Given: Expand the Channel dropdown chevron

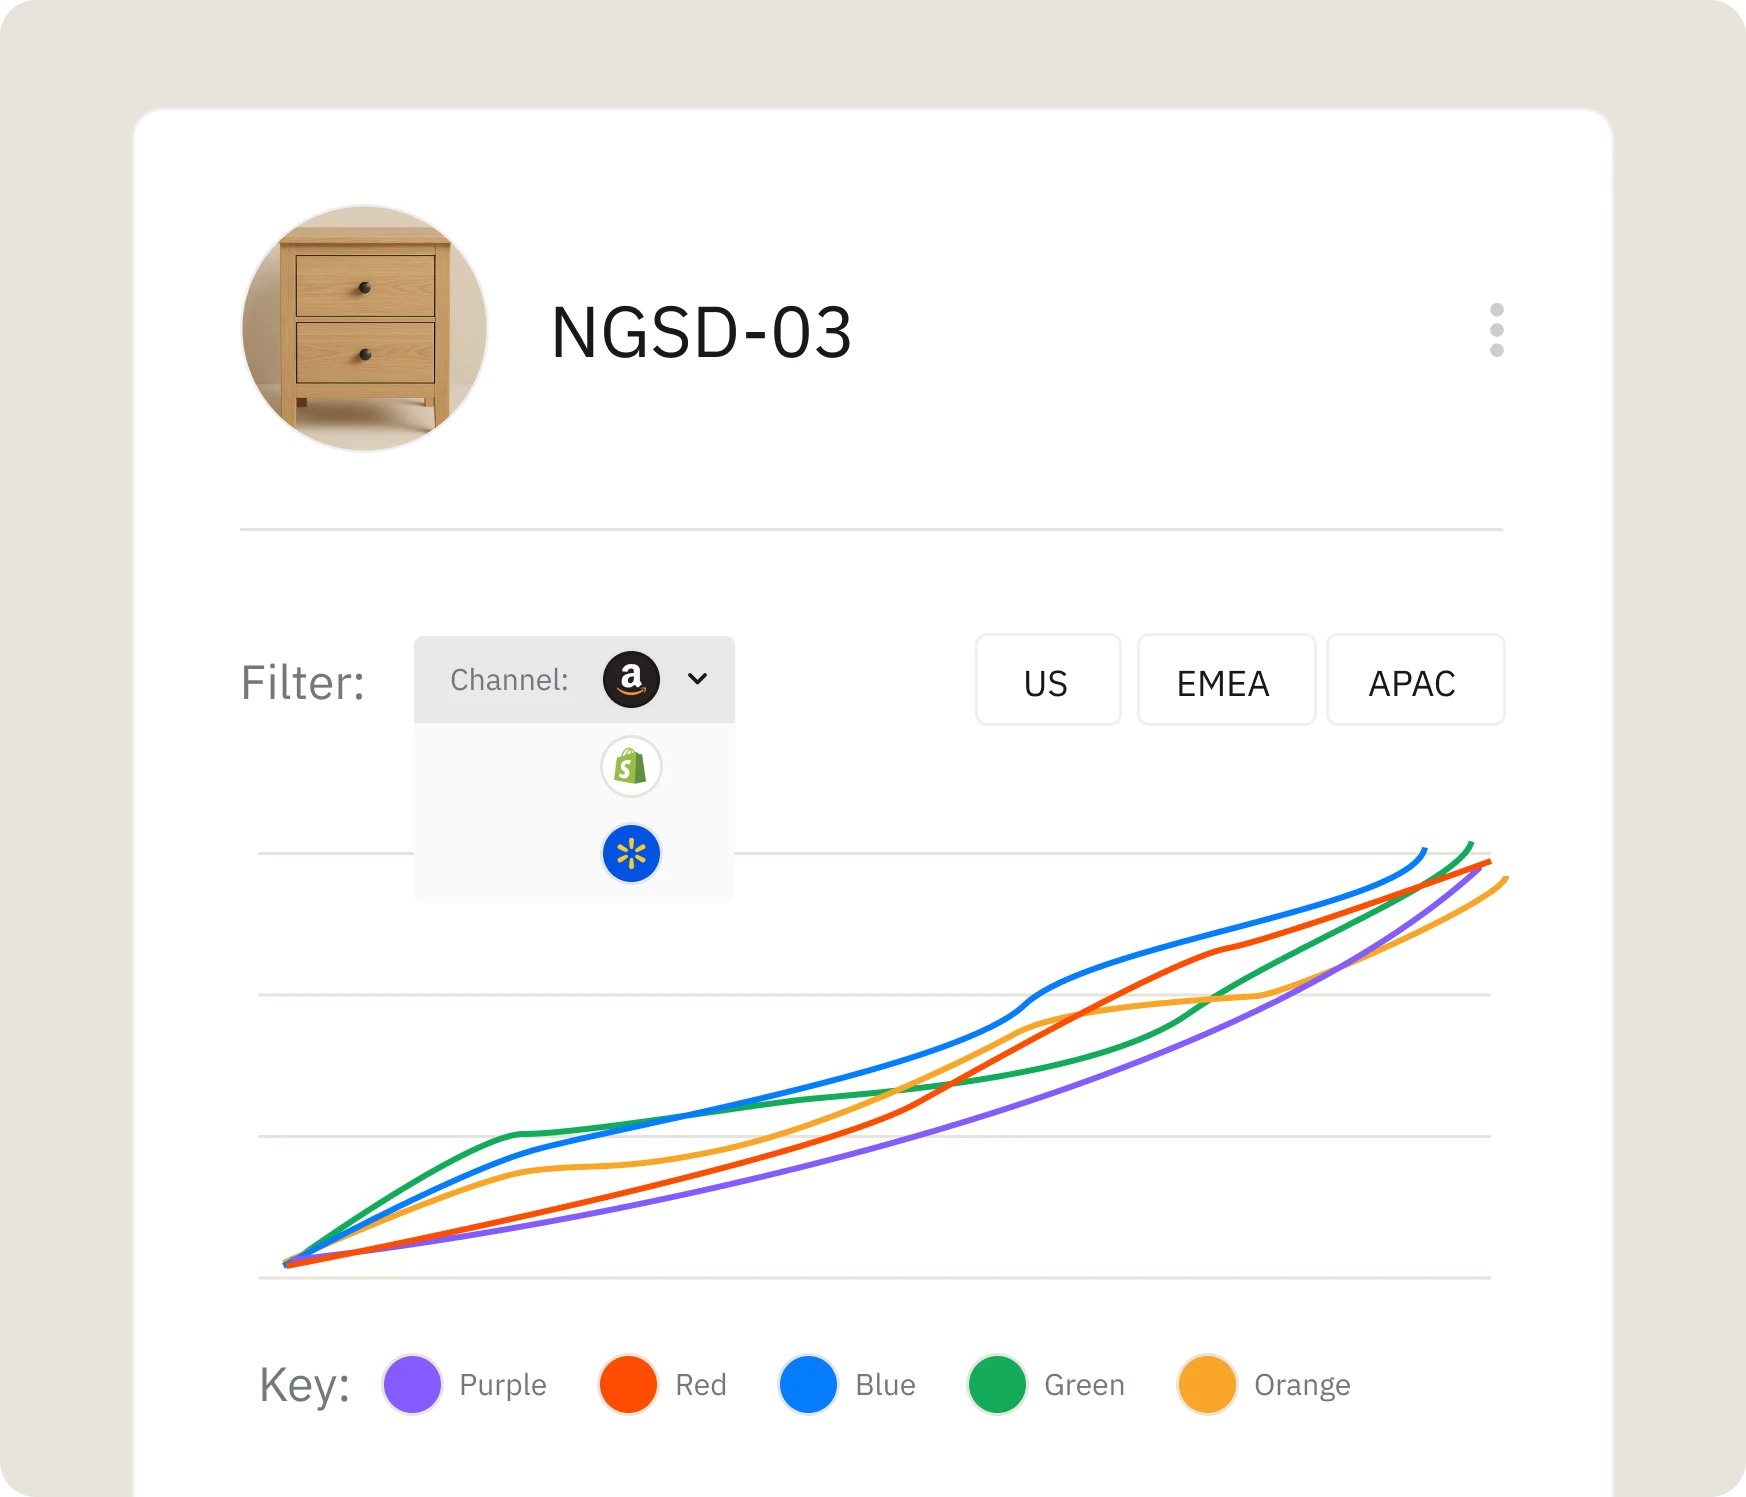Looking at the screenshot, I should (x=698, y=680).
